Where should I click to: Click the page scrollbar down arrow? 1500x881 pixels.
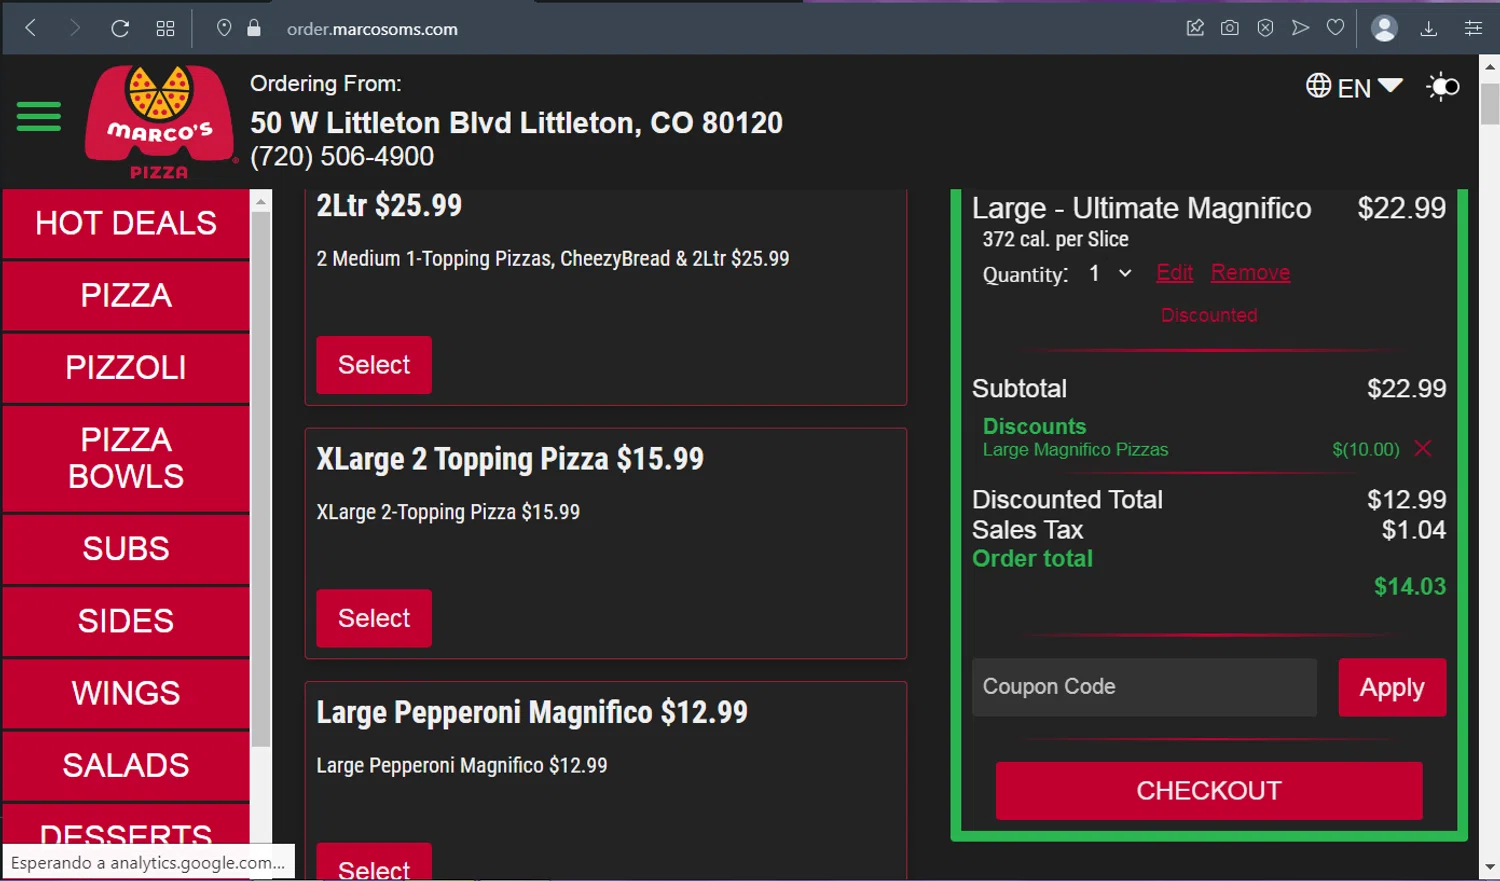coord(1490,868)
